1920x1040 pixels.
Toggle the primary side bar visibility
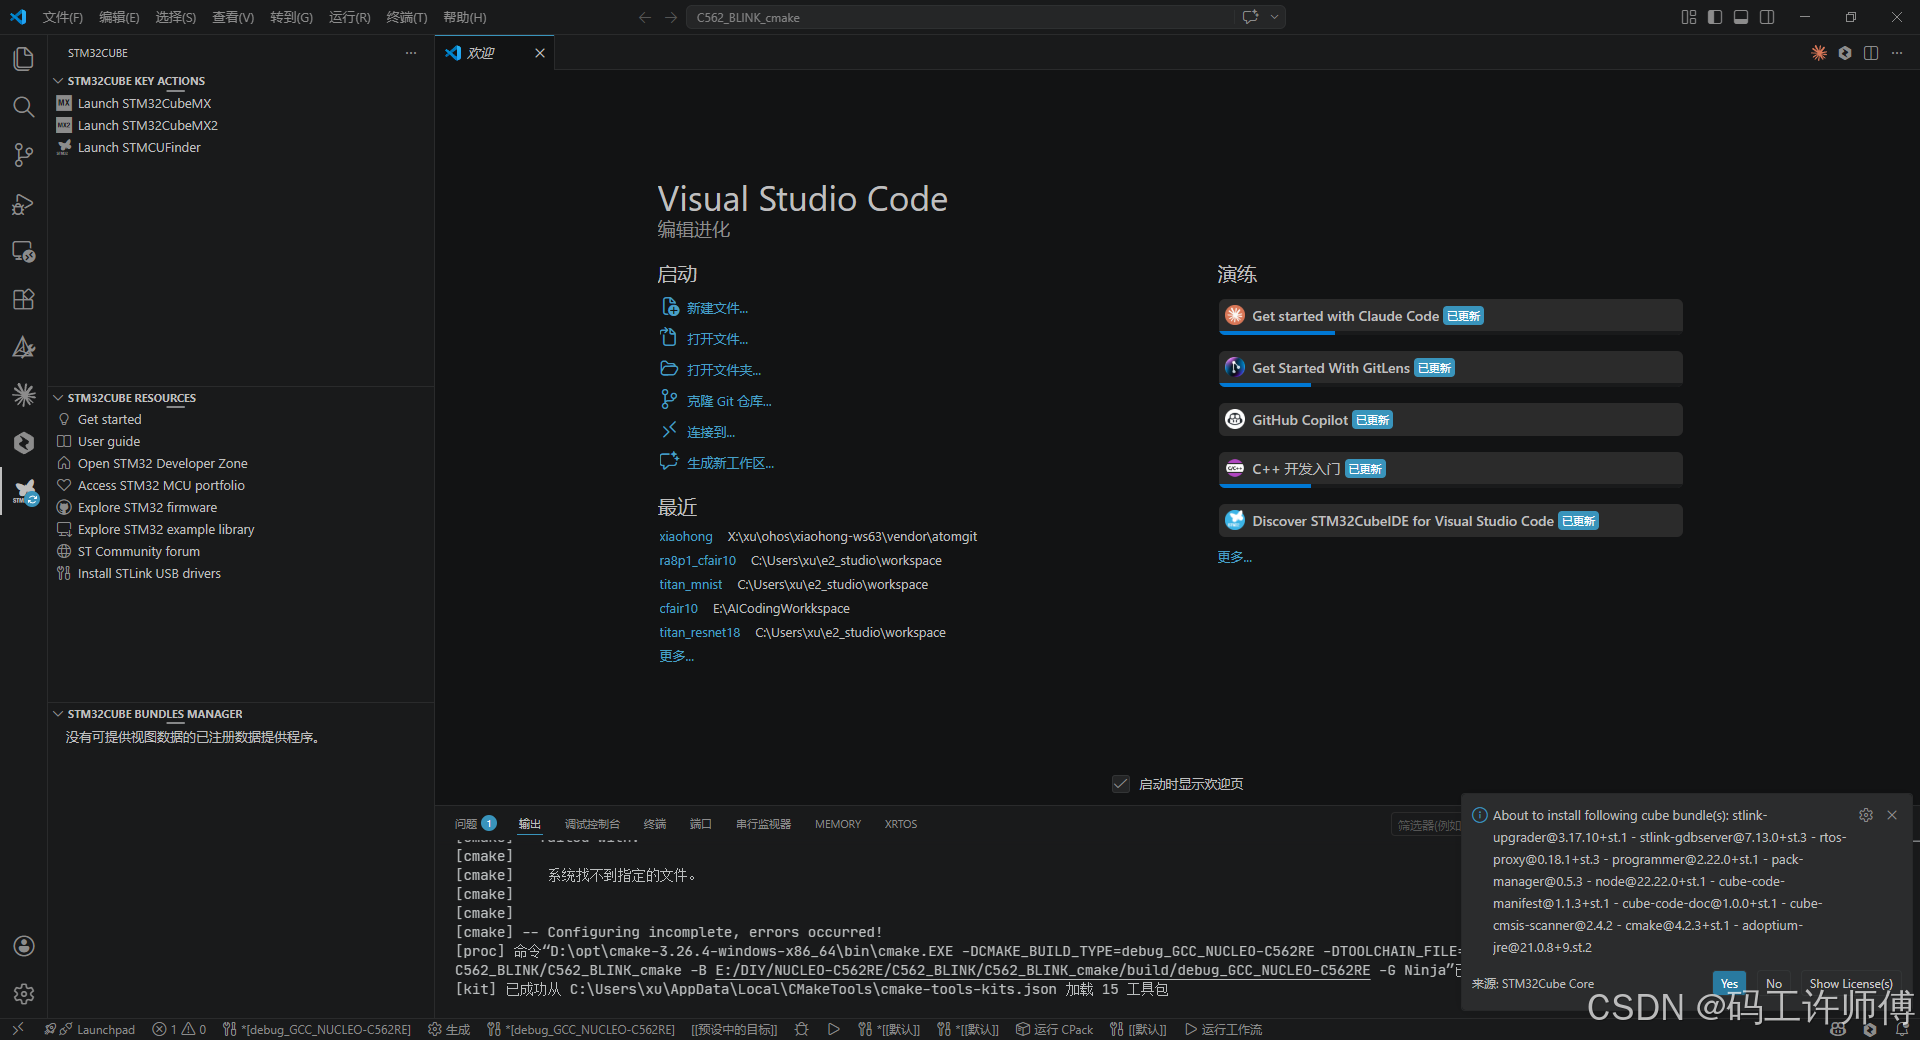1715,17
